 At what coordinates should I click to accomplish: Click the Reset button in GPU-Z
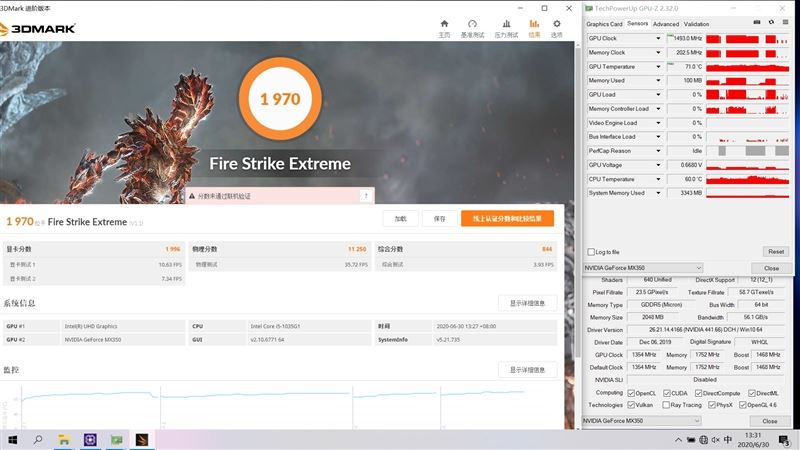(776, 252)
